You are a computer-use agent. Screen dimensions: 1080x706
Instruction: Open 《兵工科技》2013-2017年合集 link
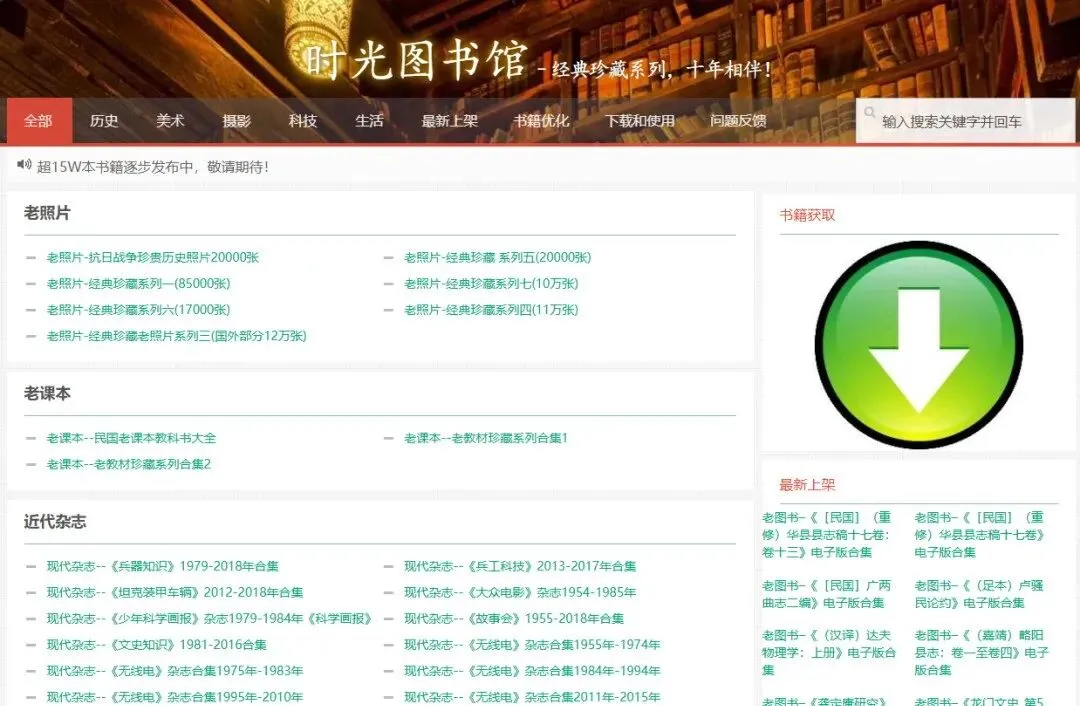point(520,565)
